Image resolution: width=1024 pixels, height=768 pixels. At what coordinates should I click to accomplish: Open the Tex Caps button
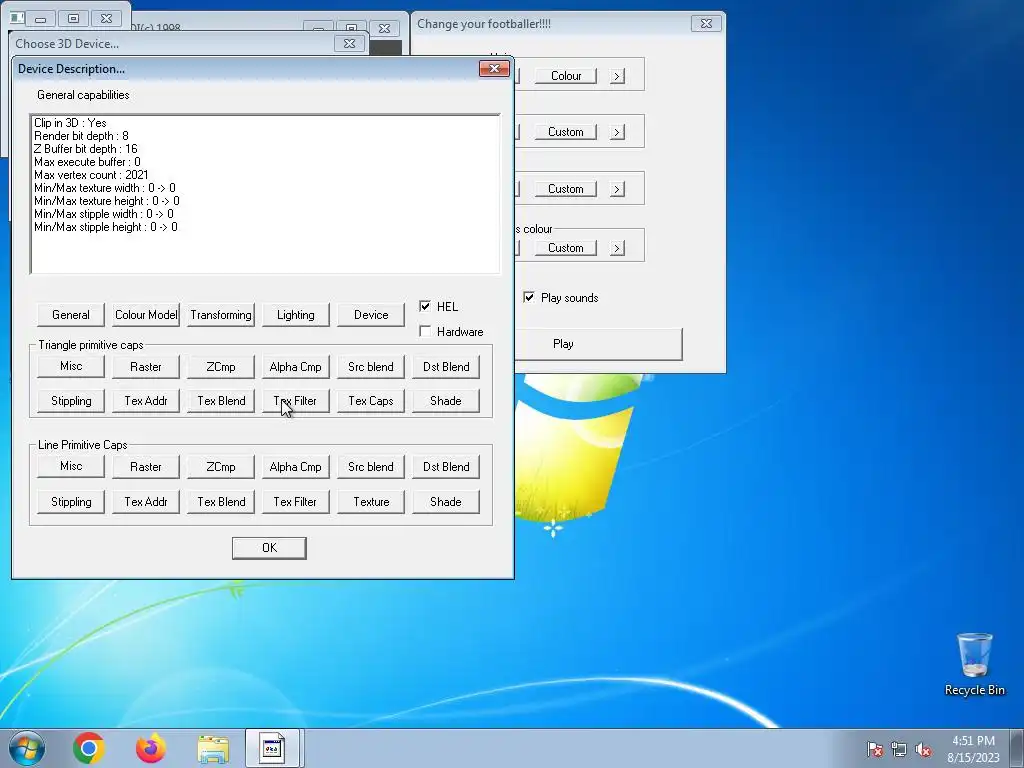371,401
